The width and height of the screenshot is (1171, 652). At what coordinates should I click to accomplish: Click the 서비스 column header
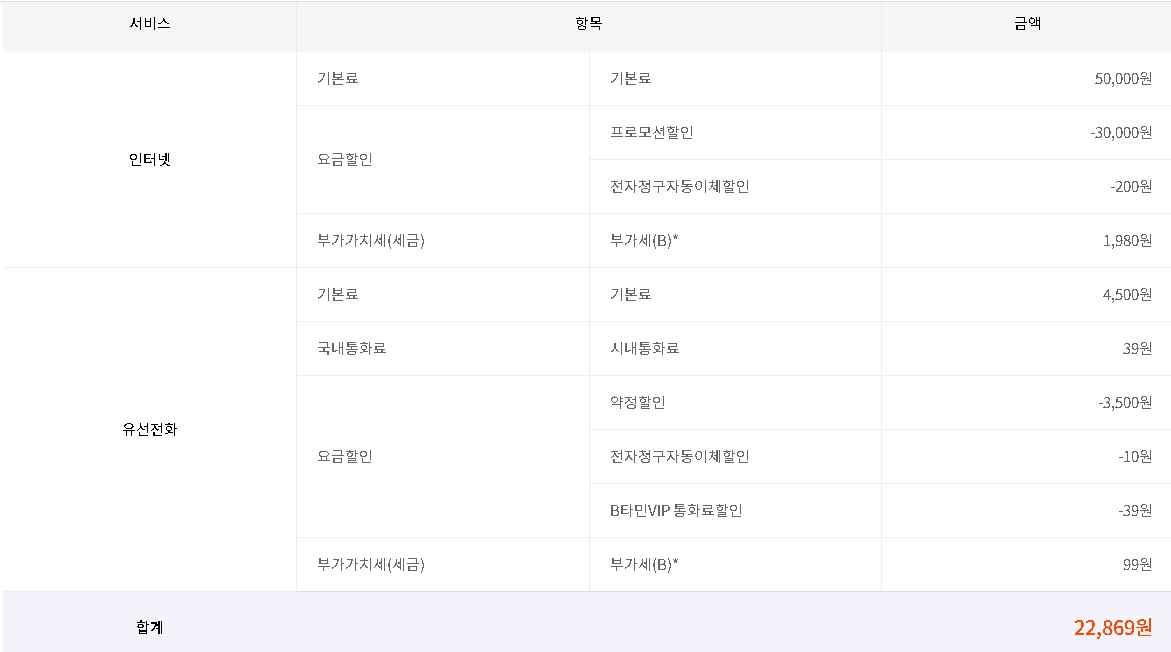click(x=149, y=24)
